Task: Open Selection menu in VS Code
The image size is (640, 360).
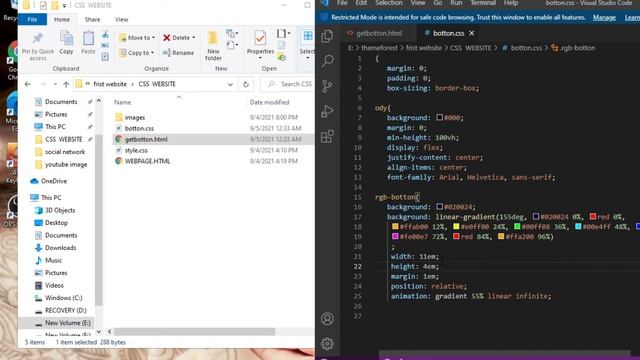Action: click(389, 3)
